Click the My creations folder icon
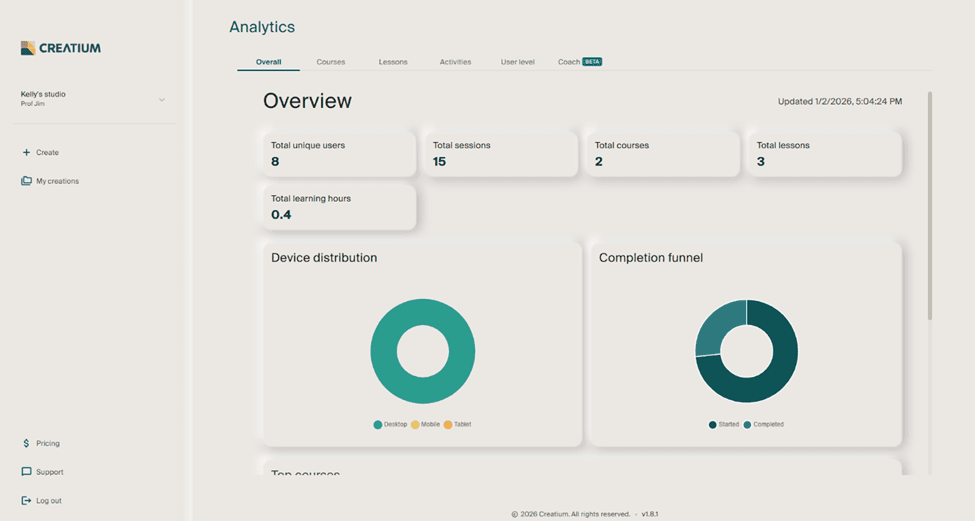The height and width of the screenshot is (521, 975). [x=26, y=181]
